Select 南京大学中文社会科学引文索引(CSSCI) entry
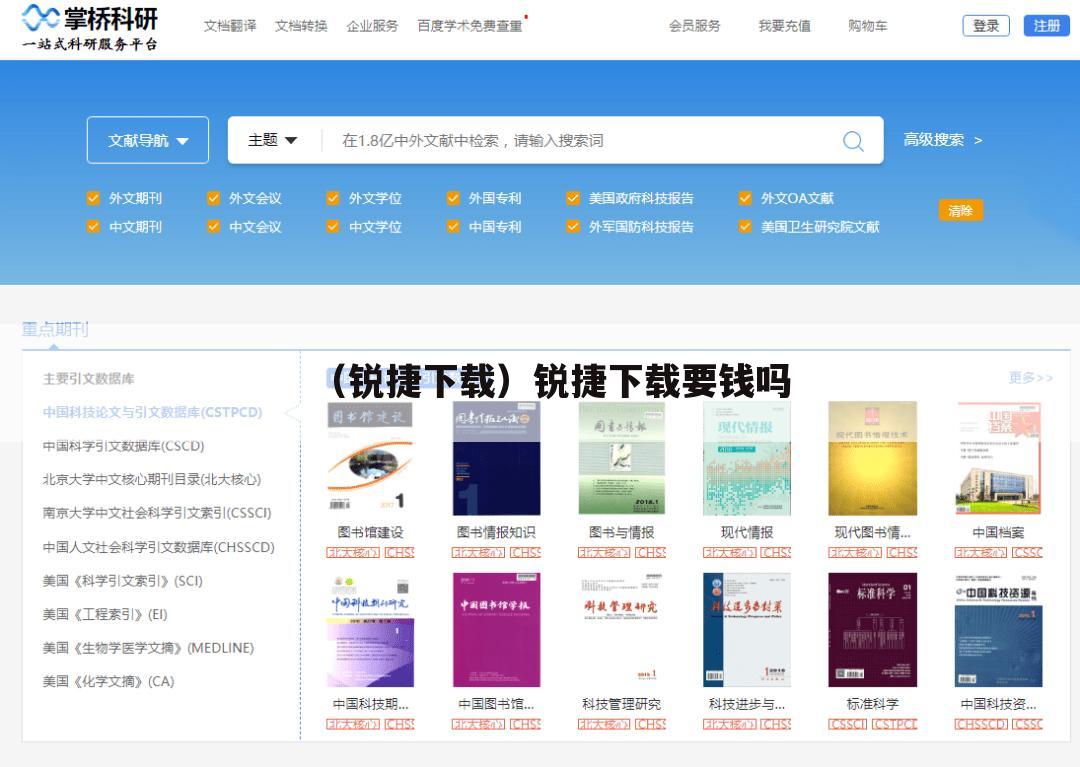 coord(157,513)
